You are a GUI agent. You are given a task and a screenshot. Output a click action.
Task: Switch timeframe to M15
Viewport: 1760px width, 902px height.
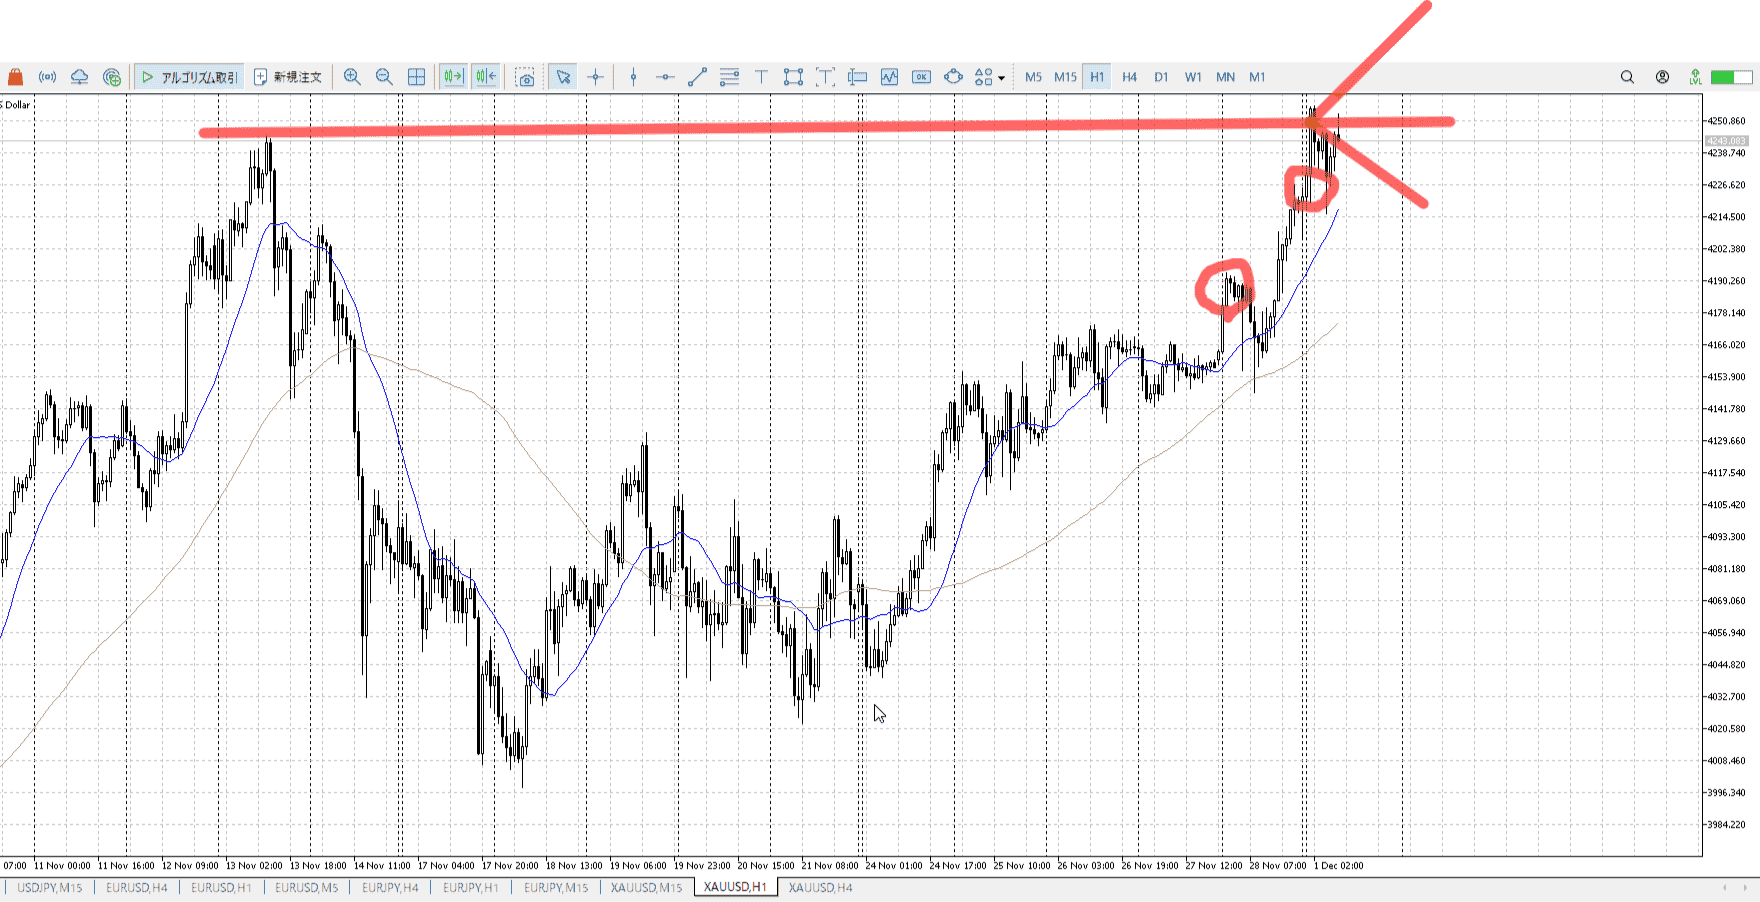click(1065, 77)
